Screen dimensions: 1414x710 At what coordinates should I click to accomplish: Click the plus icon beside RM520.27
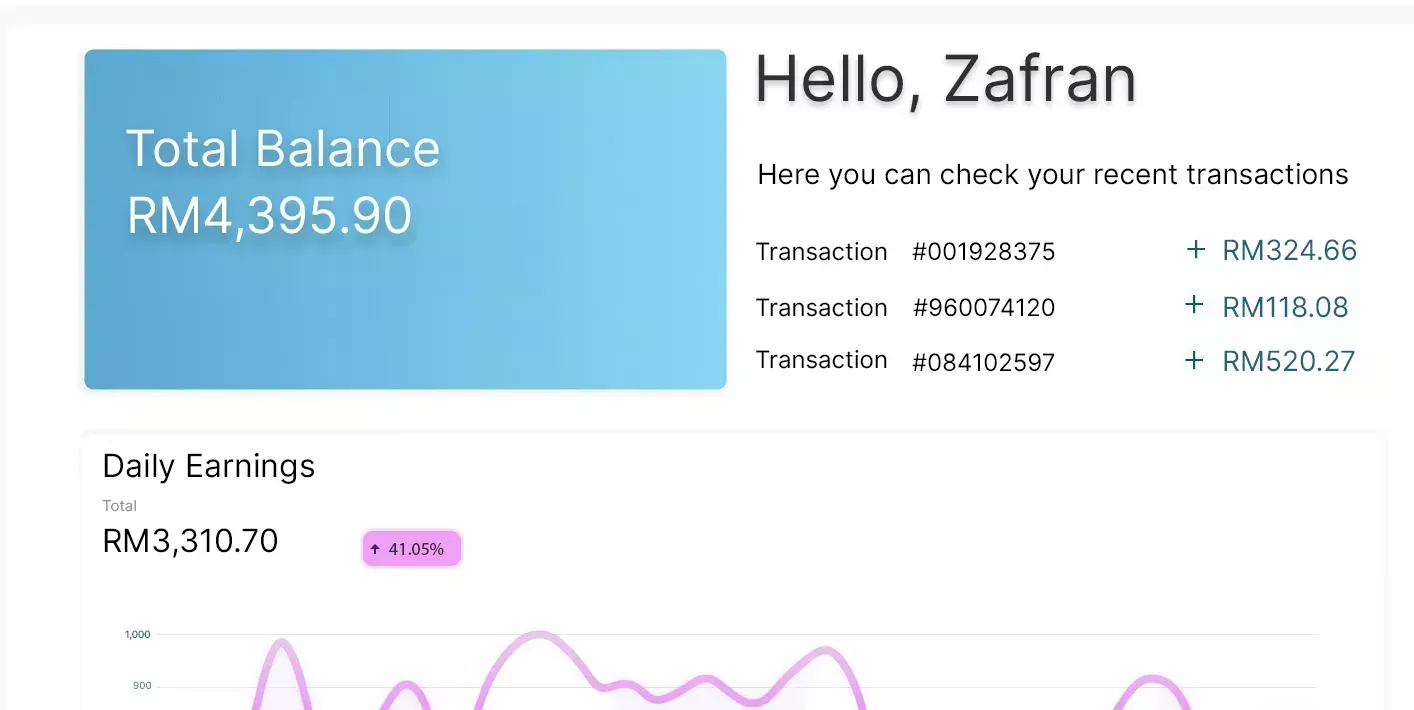click(x=1194, y=361)
